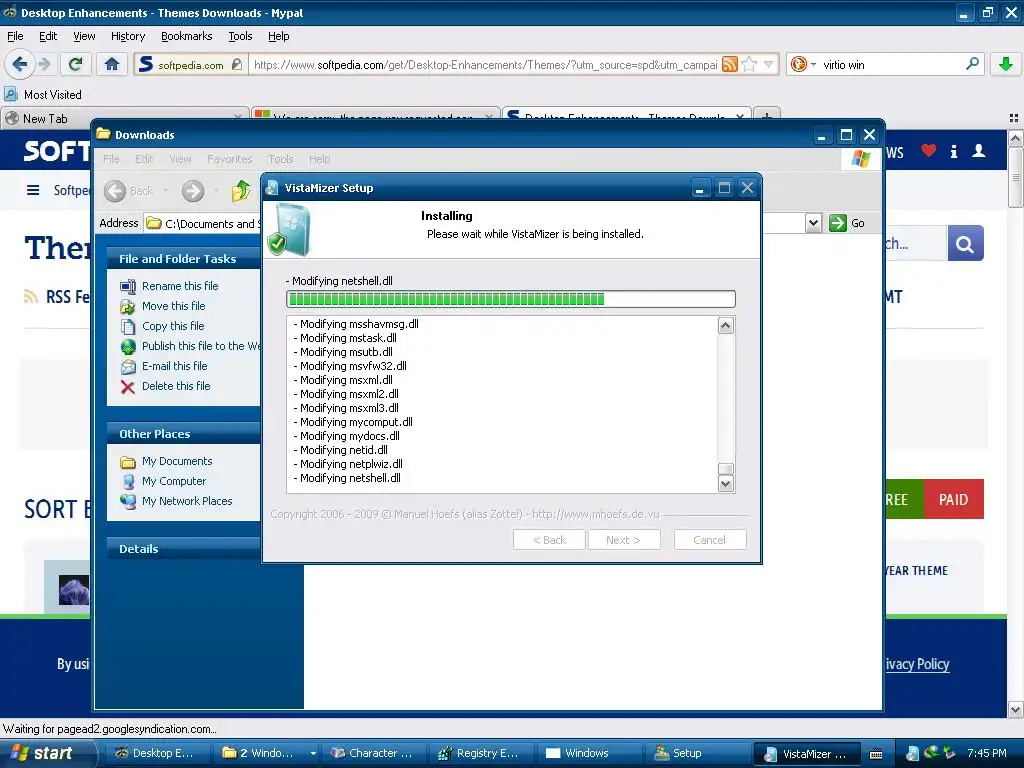This screenshot has width=1024, height=768.
Task: Click the Next button in VistaMizer Setup
Action: [623, 539]
